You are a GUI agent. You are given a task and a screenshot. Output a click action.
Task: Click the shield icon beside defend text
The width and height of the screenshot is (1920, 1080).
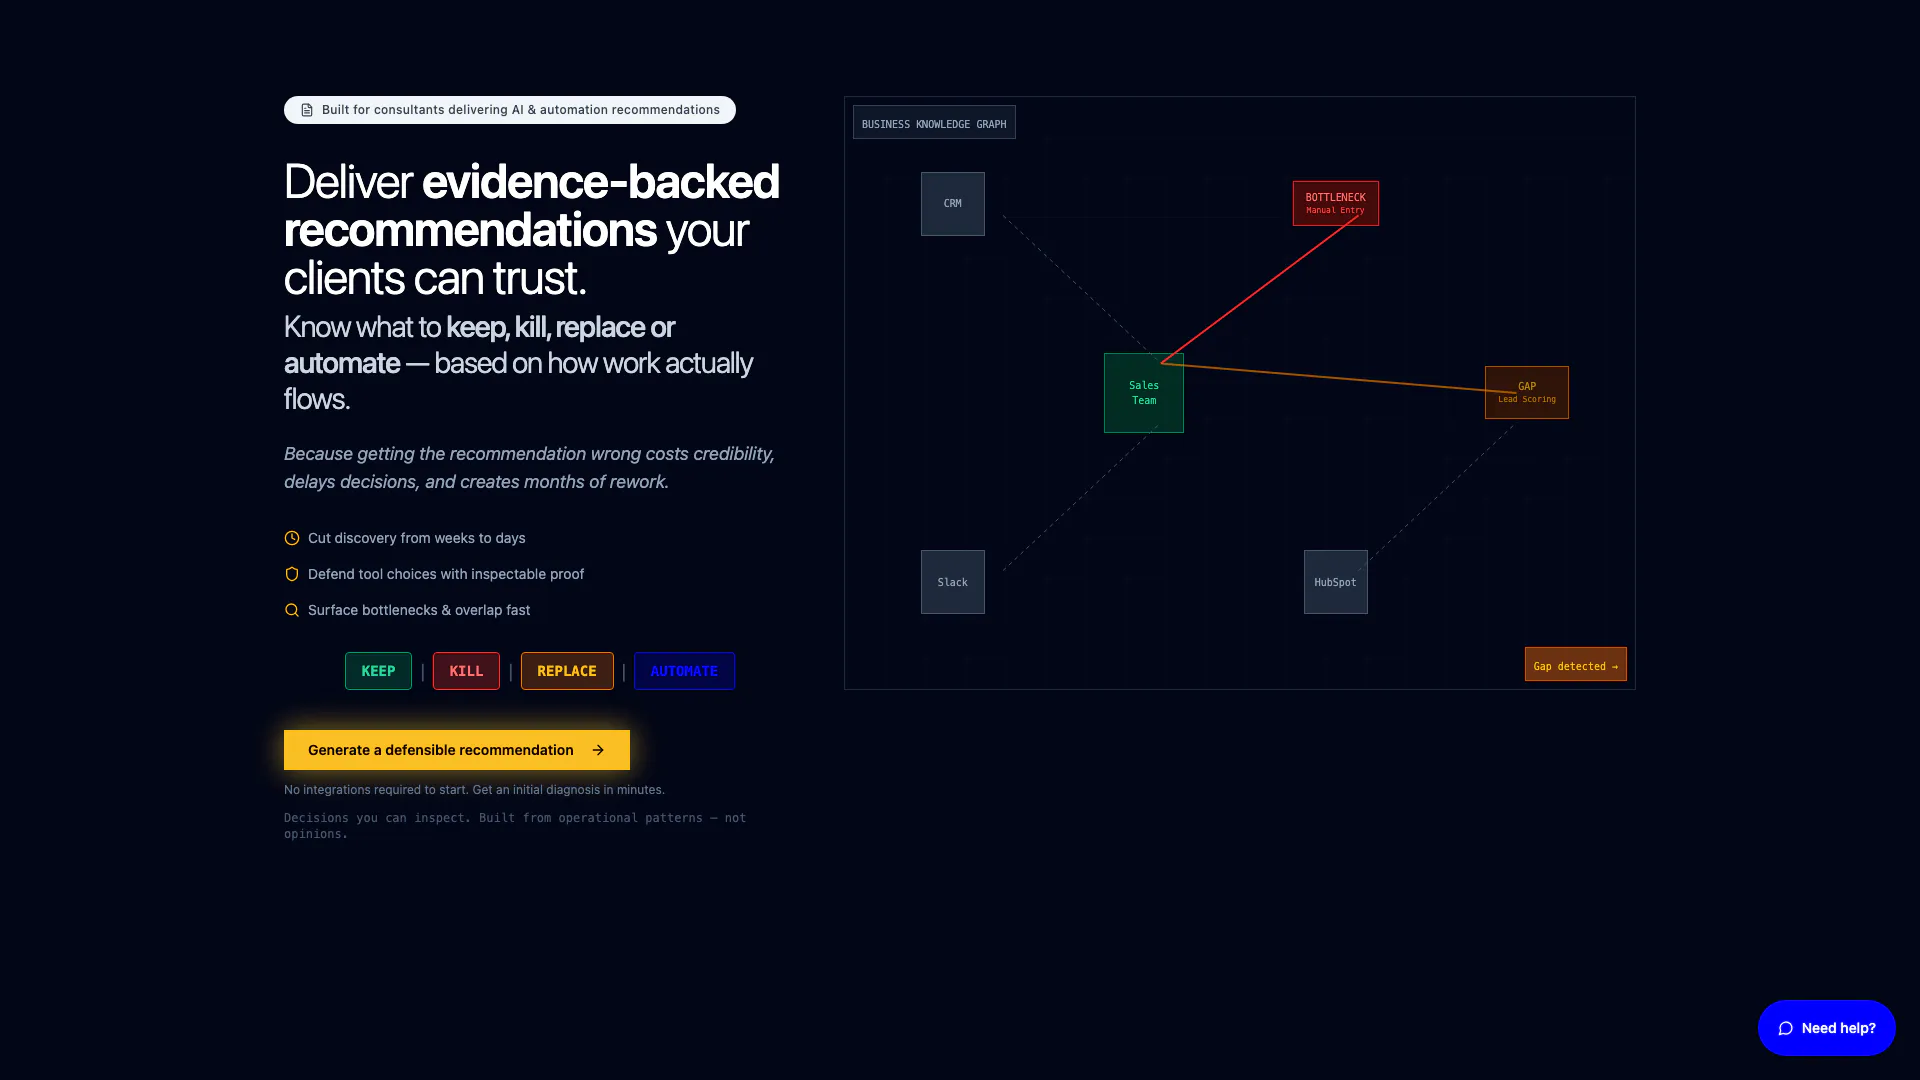coord(292,574)
